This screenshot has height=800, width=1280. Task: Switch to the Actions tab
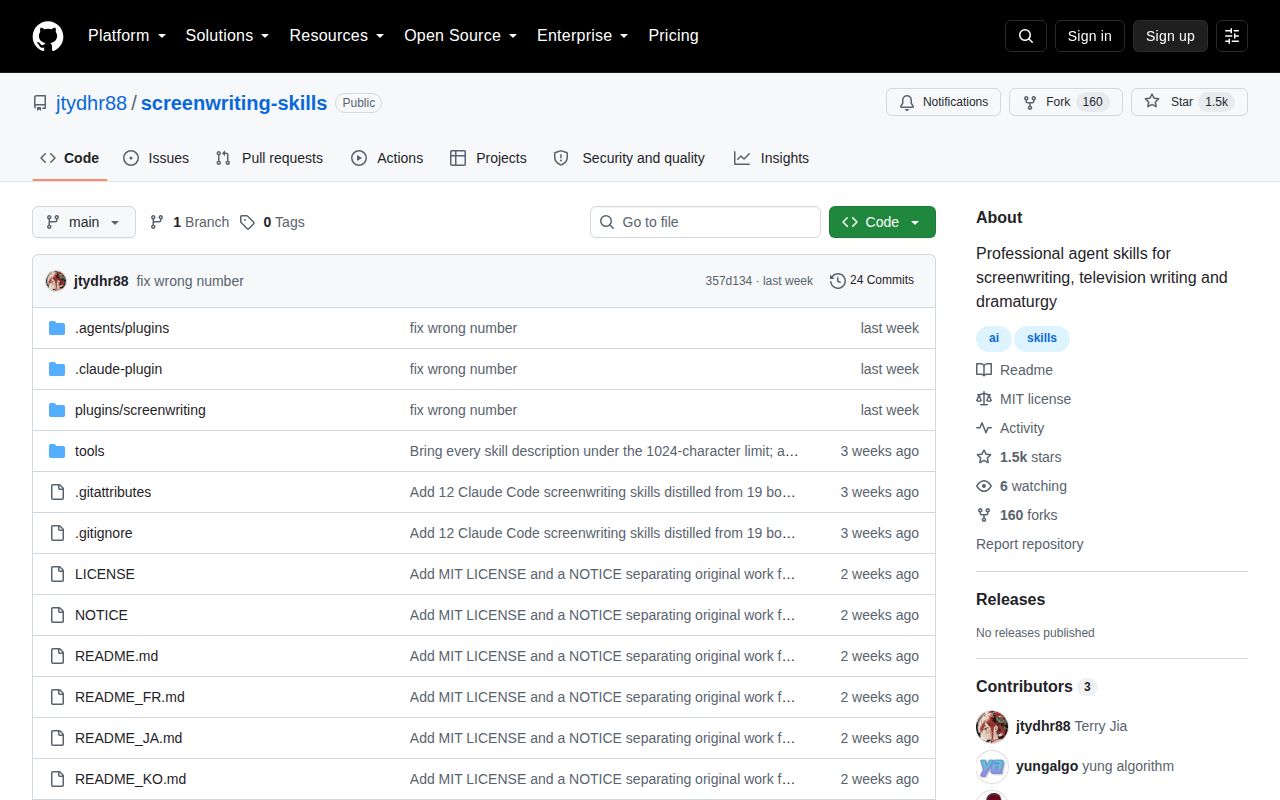387,158
